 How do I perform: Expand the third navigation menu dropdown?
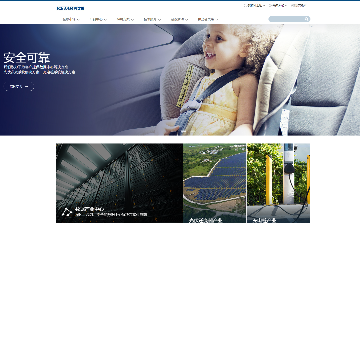(125, 19)
